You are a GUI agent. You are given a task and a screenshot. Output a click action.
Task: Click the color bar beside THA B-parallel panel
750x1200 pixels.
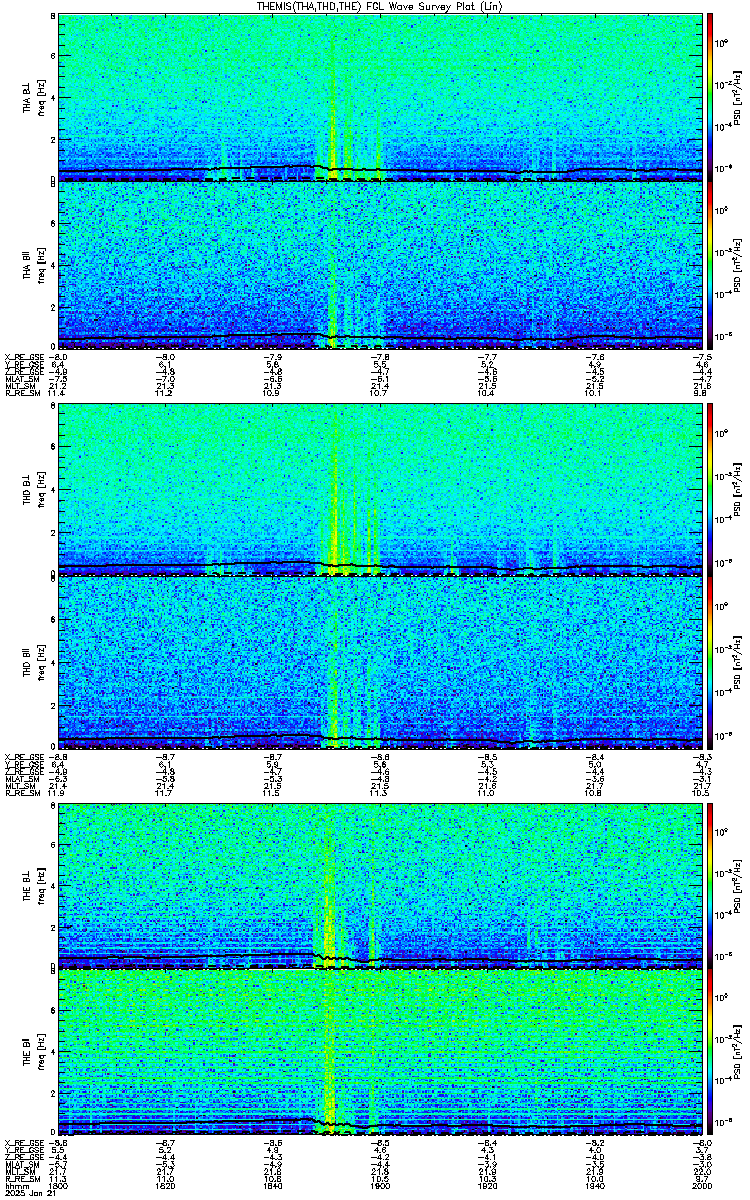click(x=710, y=266)
